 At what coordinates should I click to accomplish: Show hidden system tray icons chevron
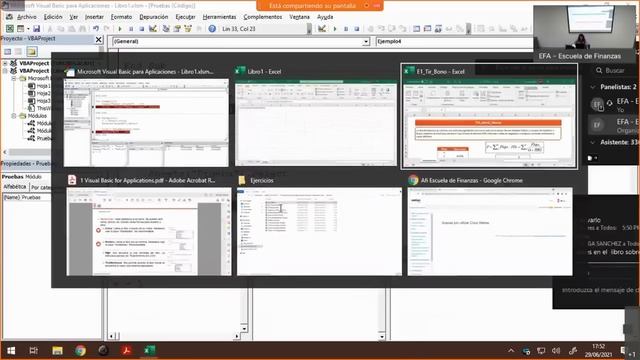(x=511, y=351)
